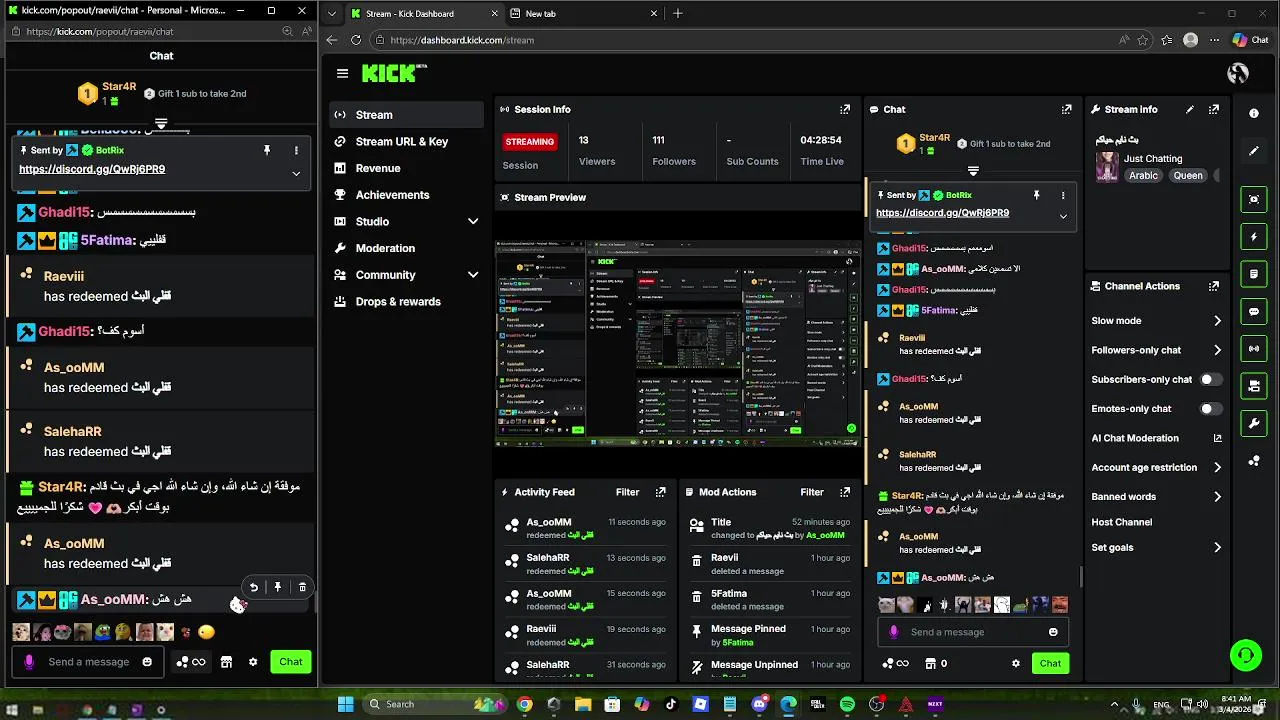Open the discord.gg link in the dashboard chat

tap(942, 213)
